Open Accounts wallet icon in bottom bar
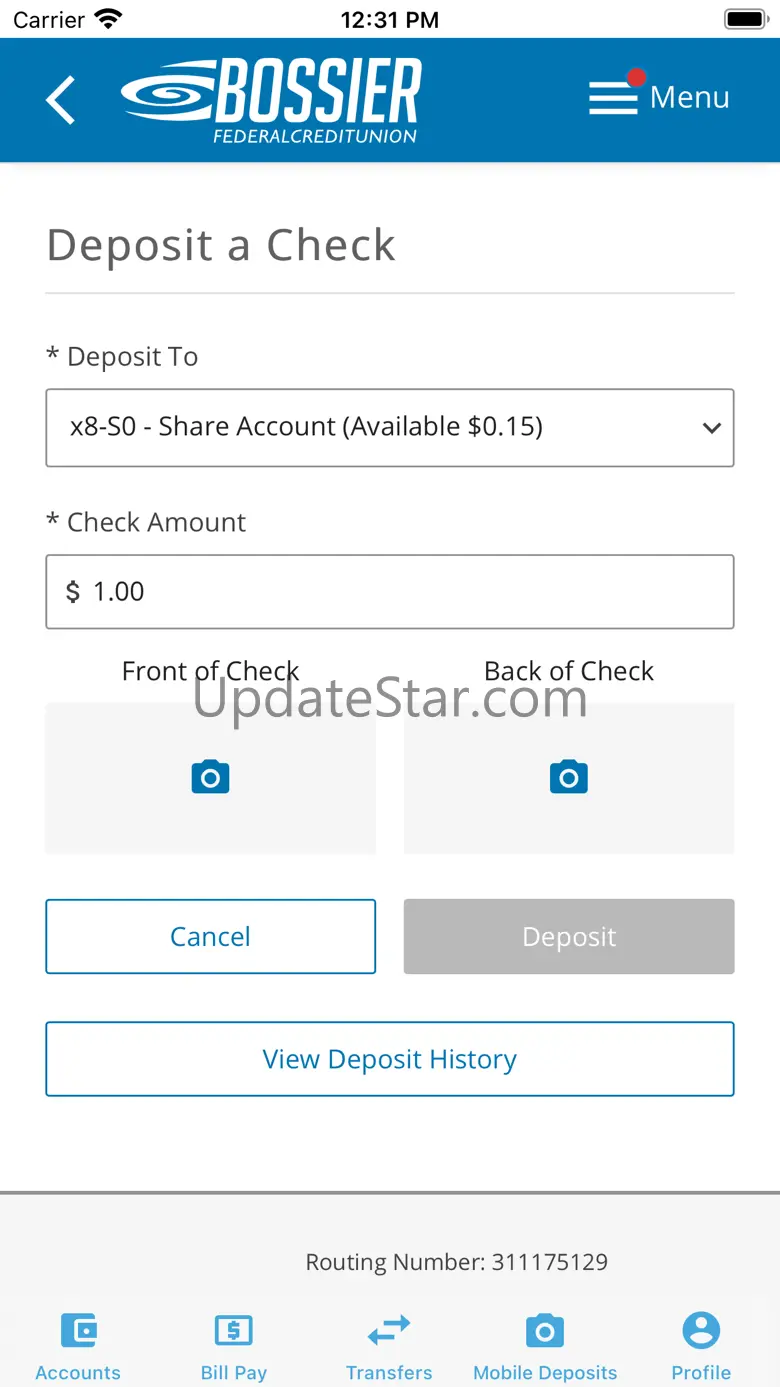780x1387 pixels. click(x=78, y=1331)
